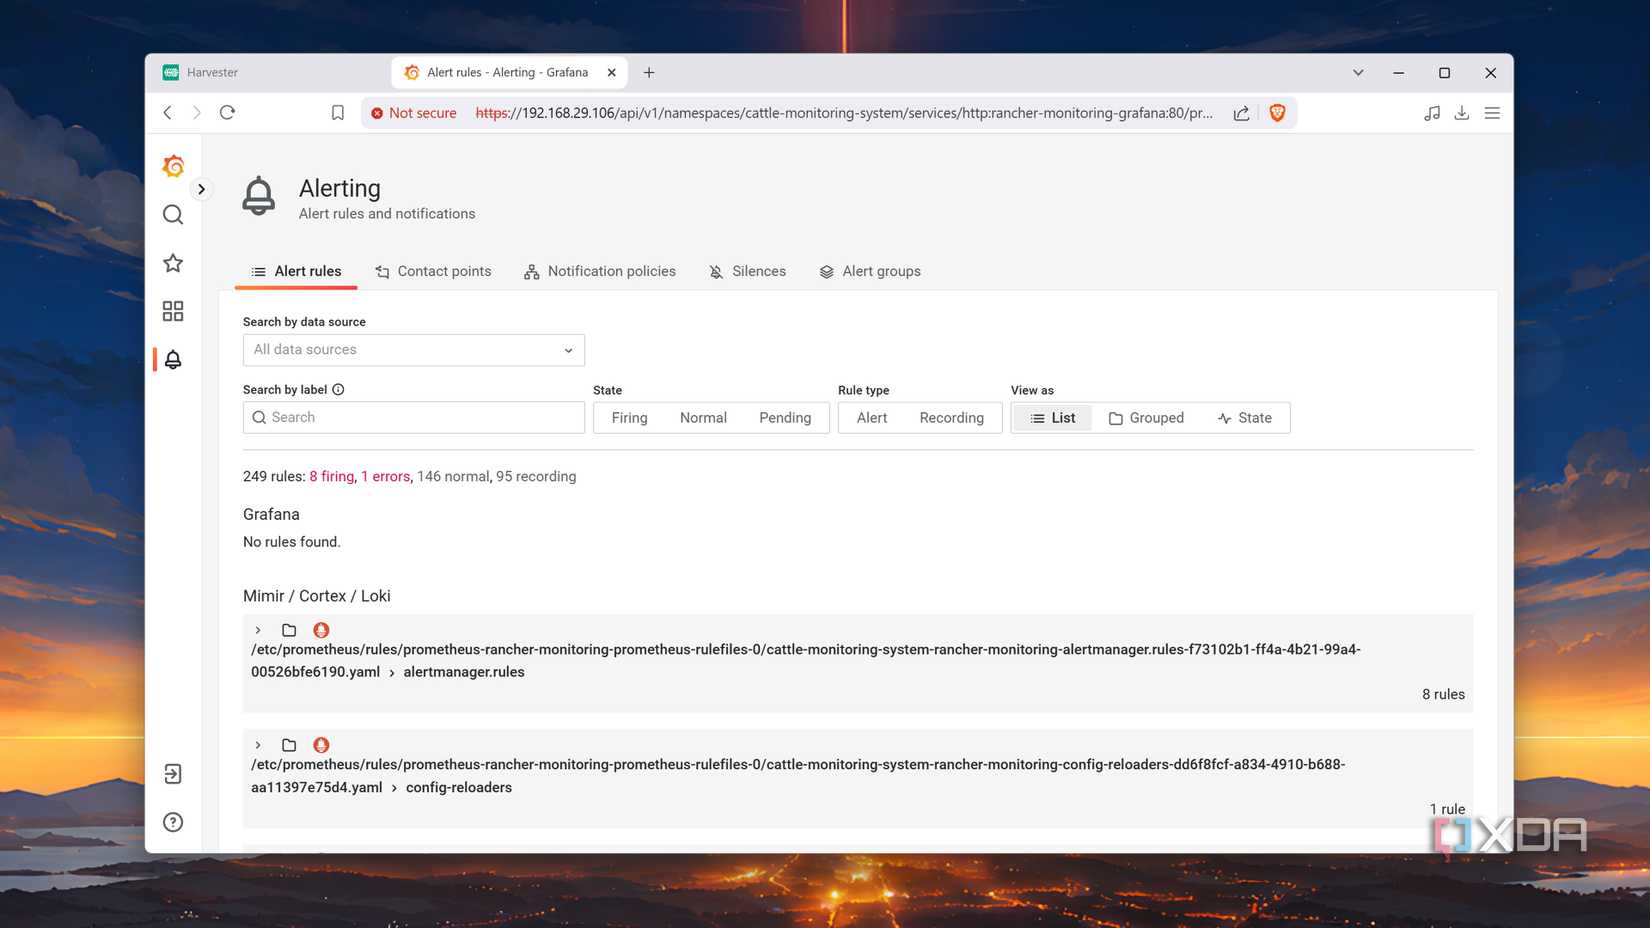Click the Sign in icon in sidebar

coord(173,774)
